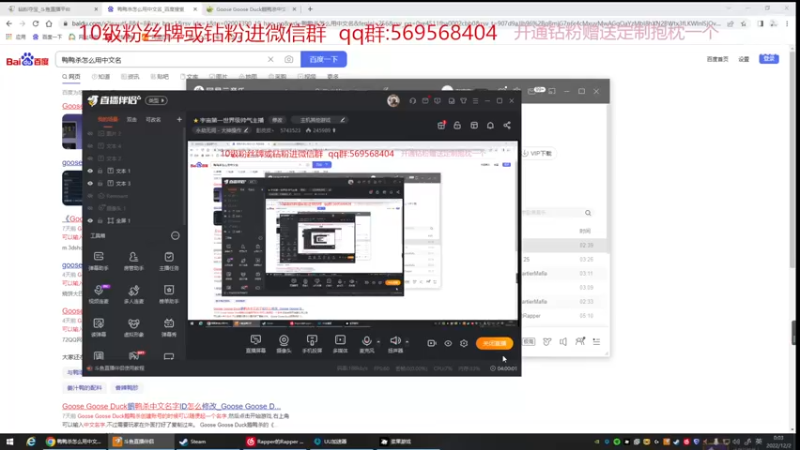Click the 百度一下 search button

323,59
